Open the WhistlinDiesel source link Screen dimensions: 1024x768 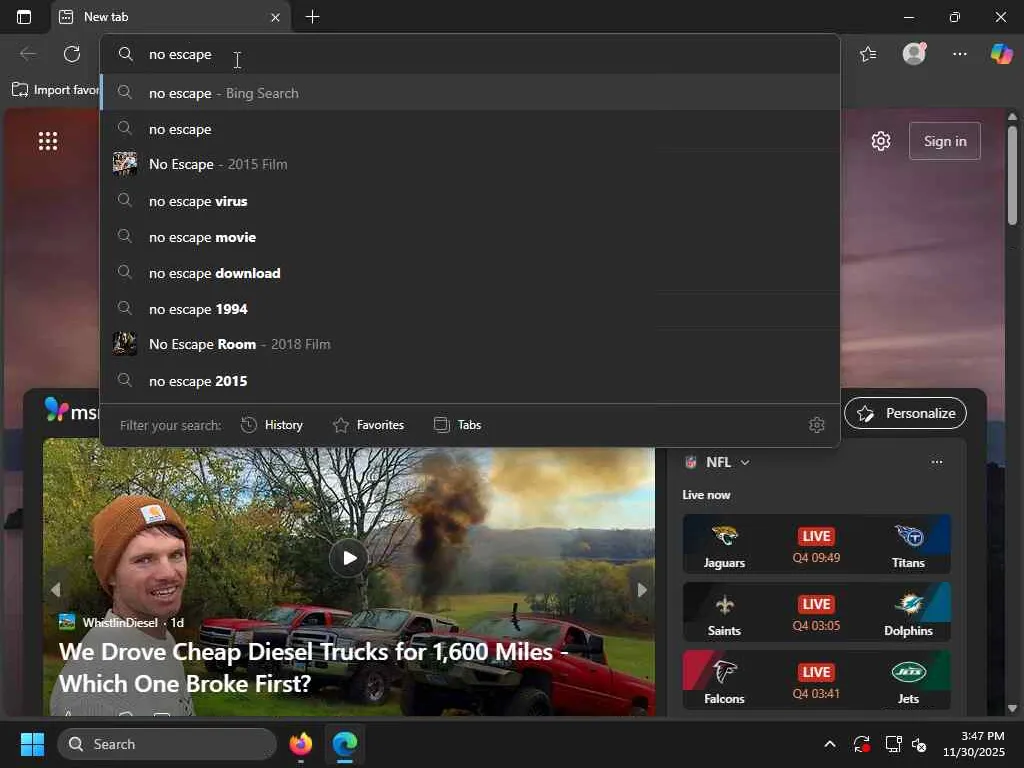pos(120,622)
